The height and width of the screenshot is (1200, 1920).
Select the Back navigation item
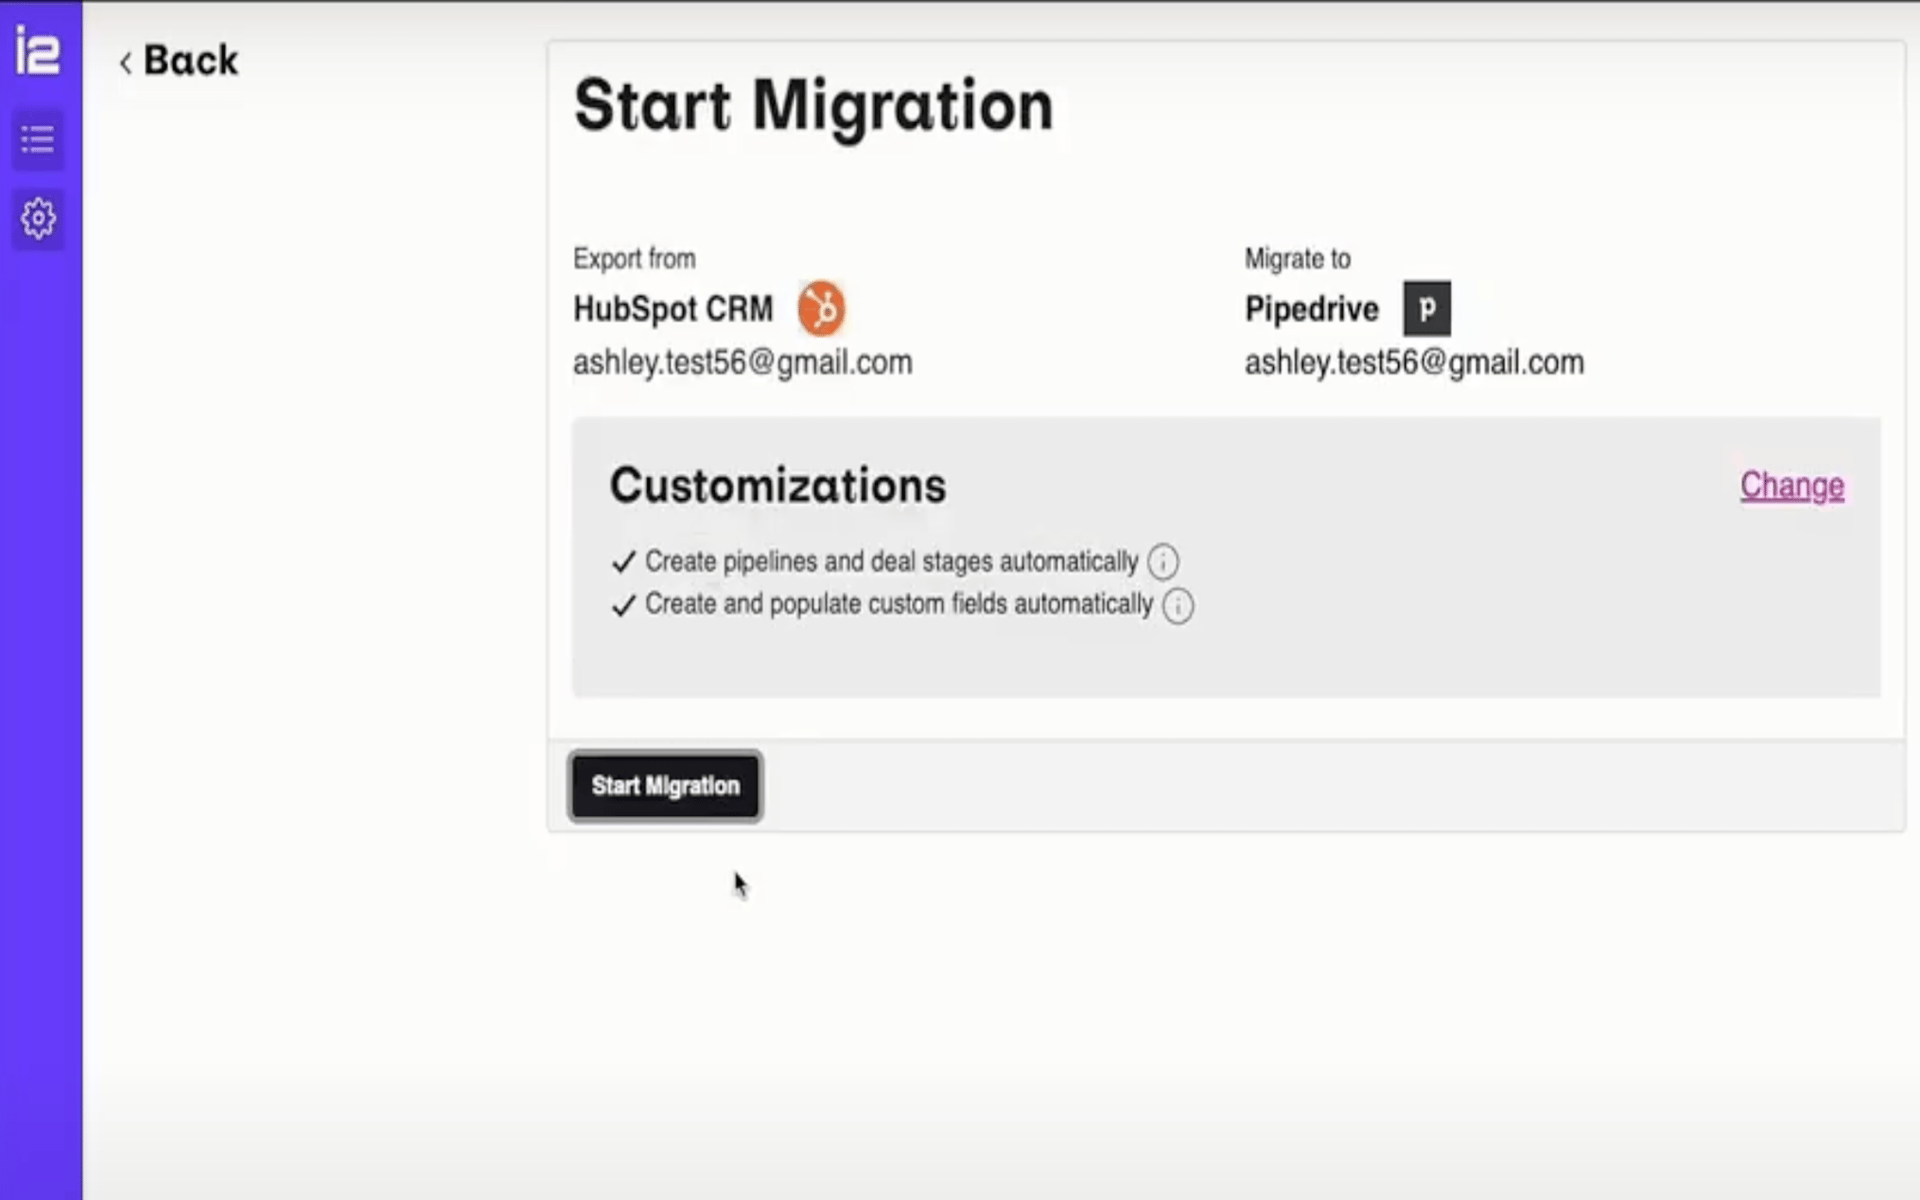180,62
